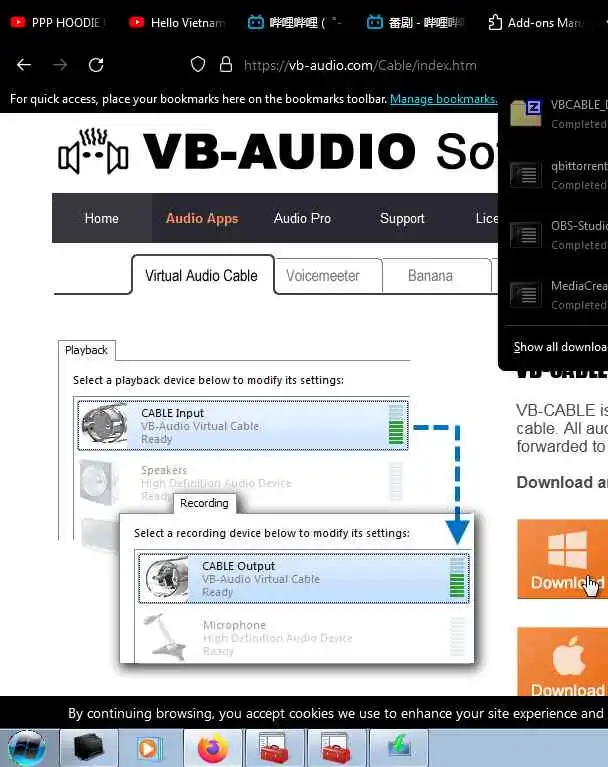Open the second bilibili tab
The width and height of the screenshot is (608, 767).
click(415, 23)
